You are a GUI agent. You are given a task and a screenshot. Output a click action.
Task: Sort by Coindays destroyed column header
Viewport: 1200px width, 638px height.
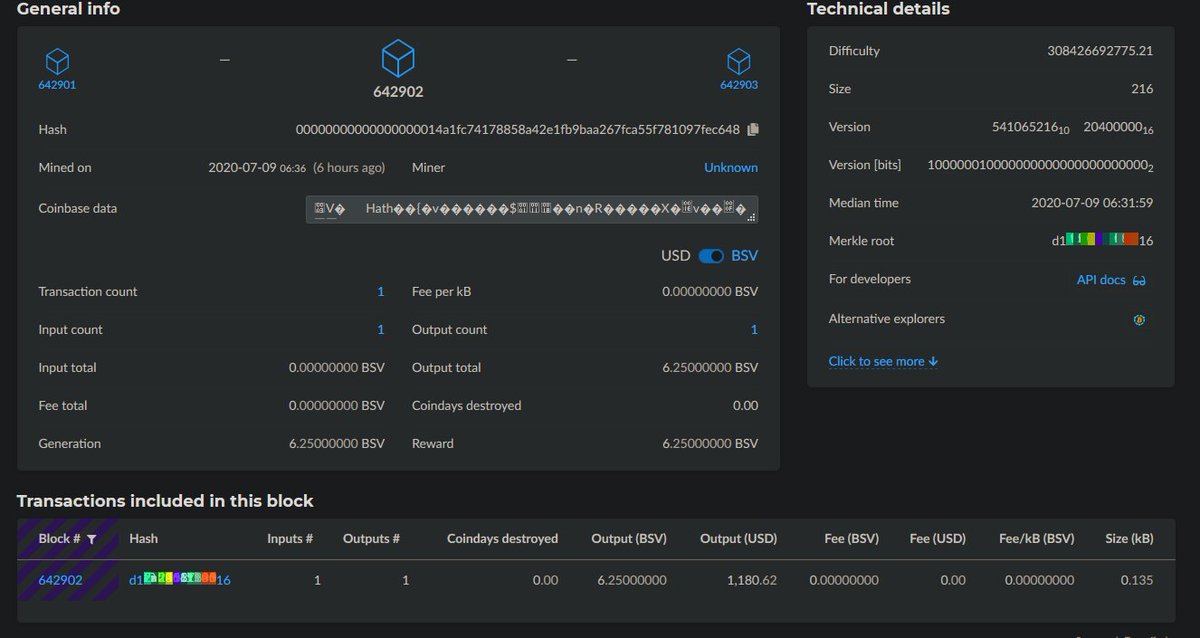pyautogui.click(x=502, y=538)
